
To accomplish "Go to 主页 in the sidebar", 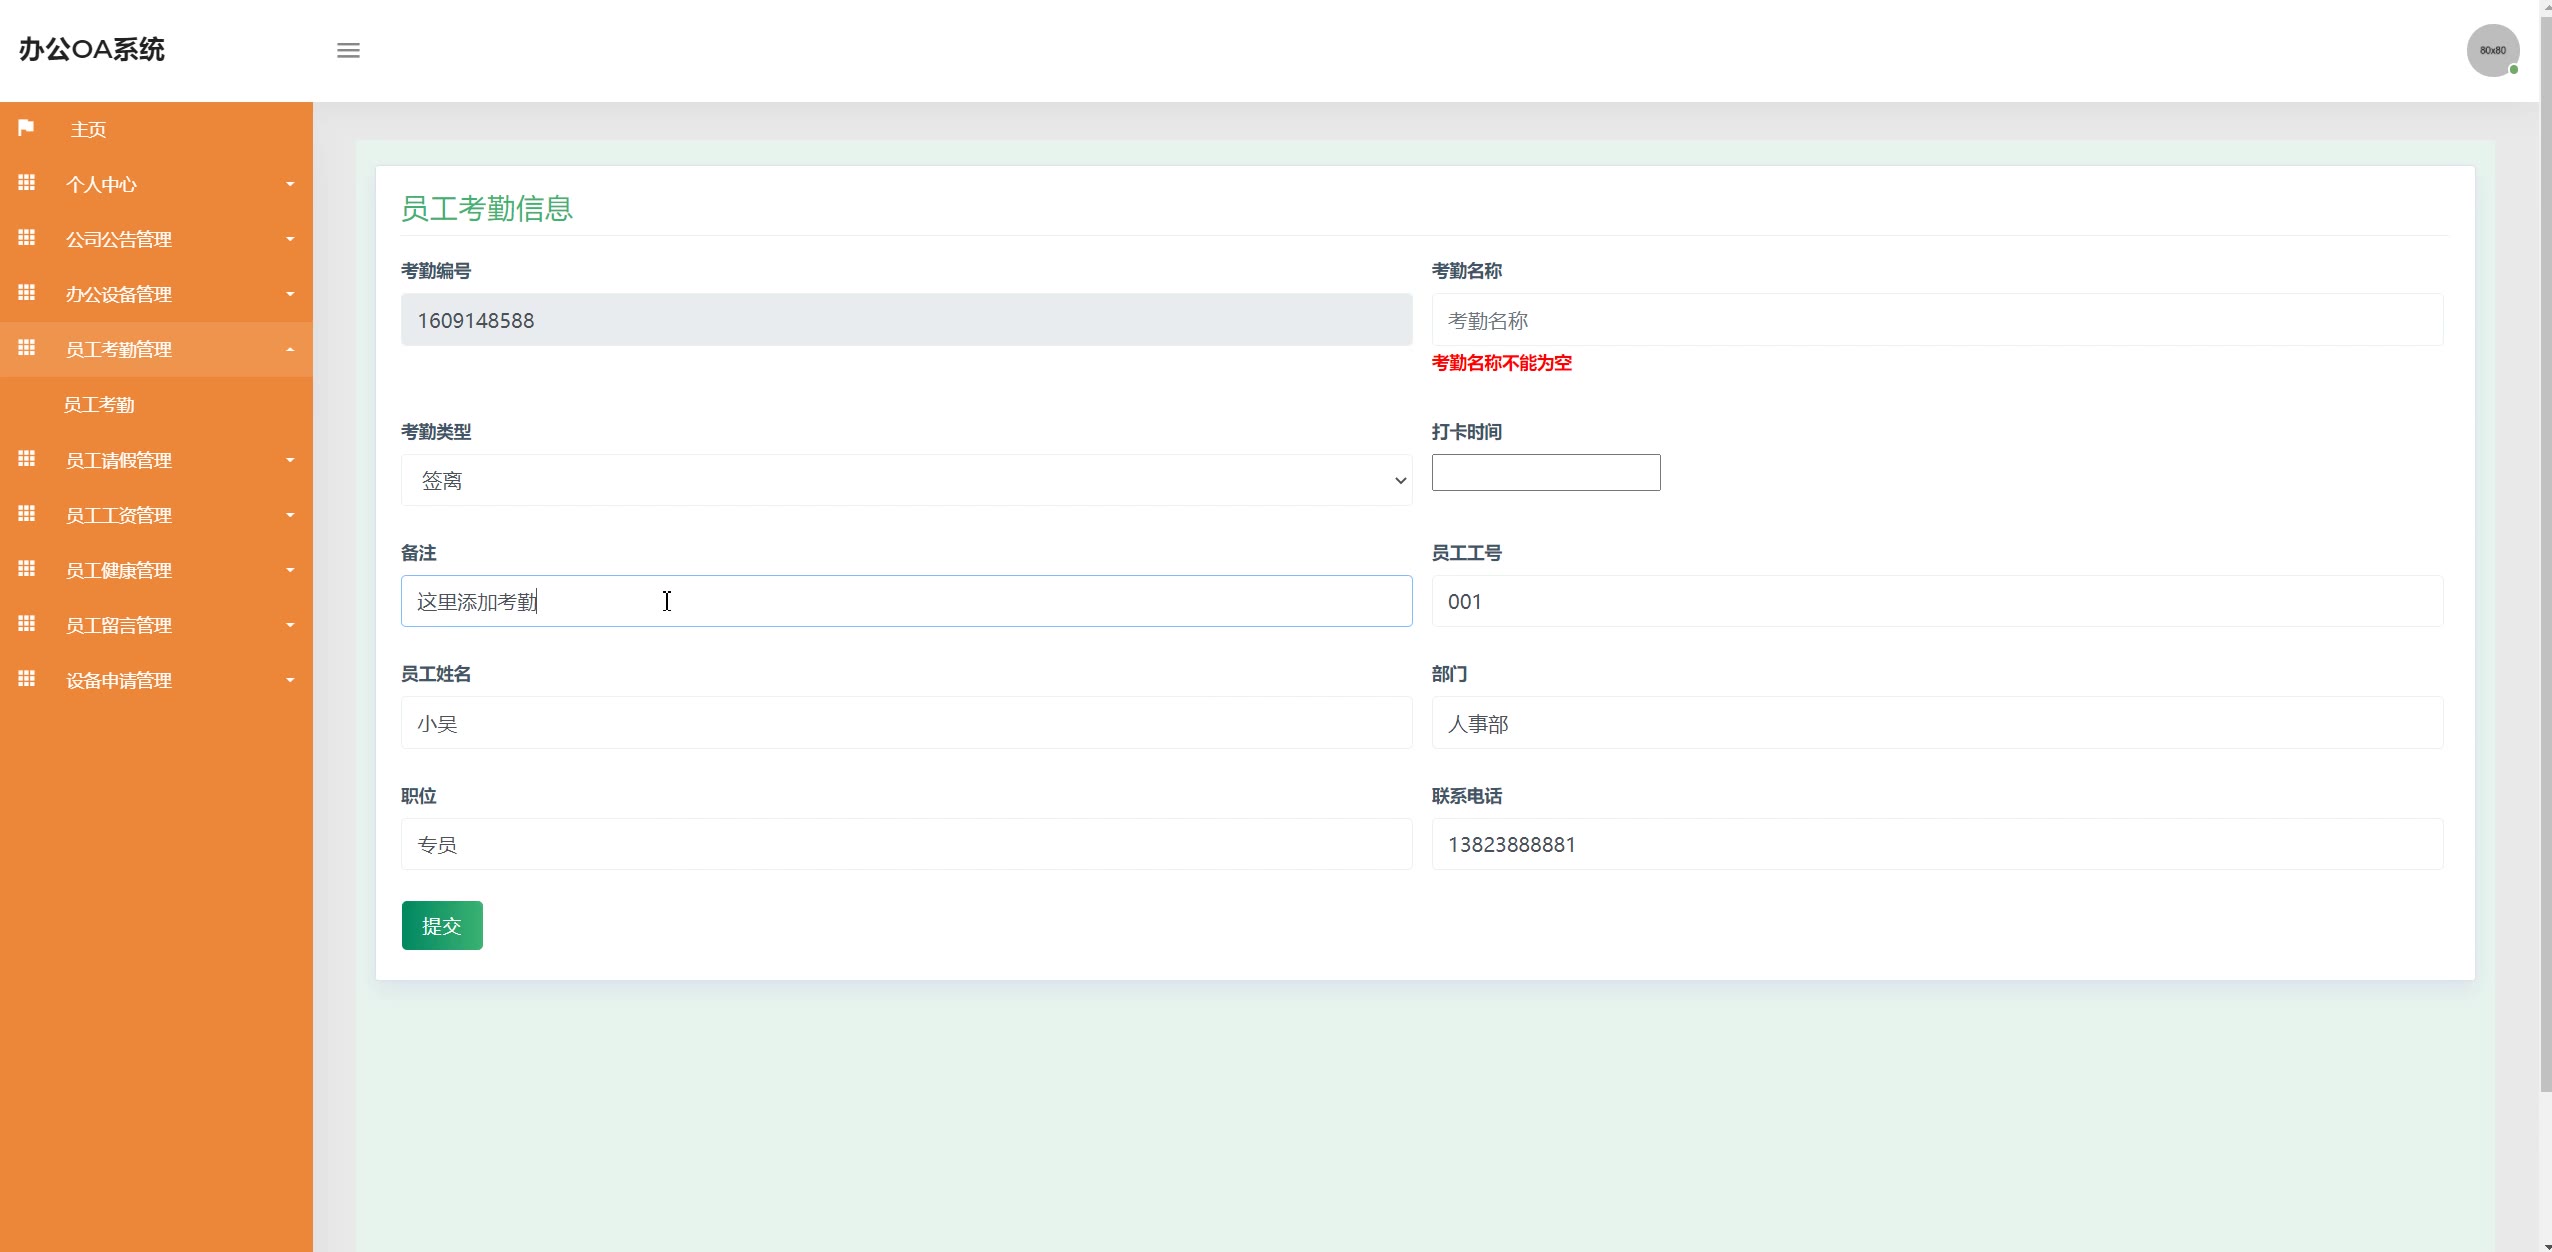I will (88, 129).
